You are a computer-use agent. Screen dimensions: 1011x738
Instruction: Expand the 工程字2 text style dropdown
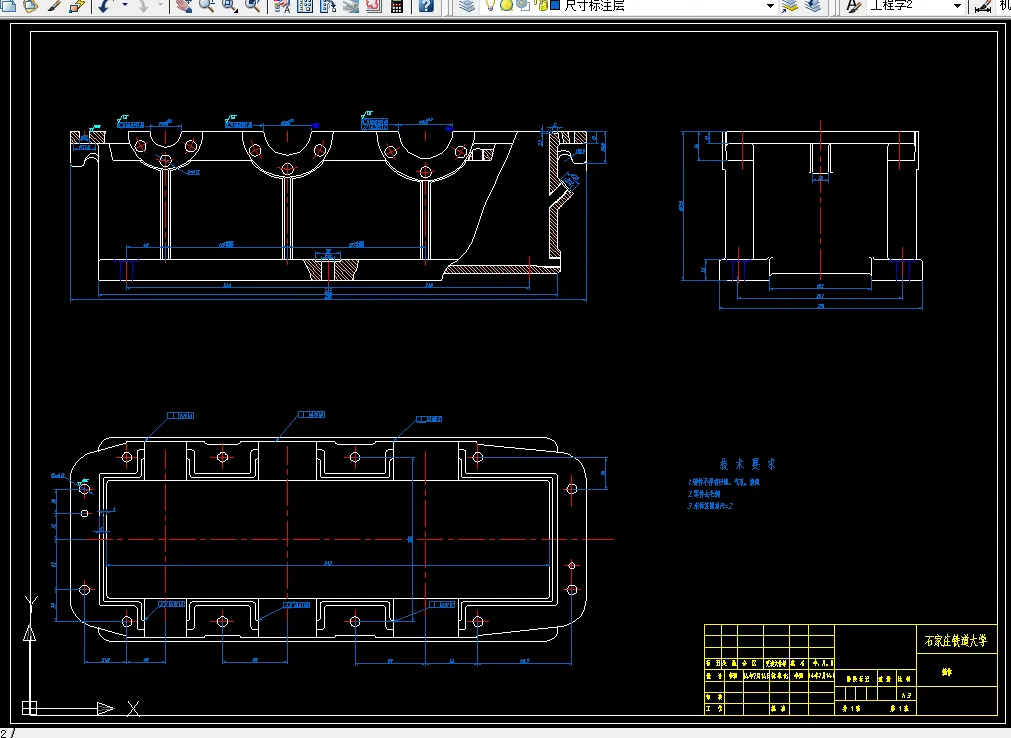[x=956, y=6]
